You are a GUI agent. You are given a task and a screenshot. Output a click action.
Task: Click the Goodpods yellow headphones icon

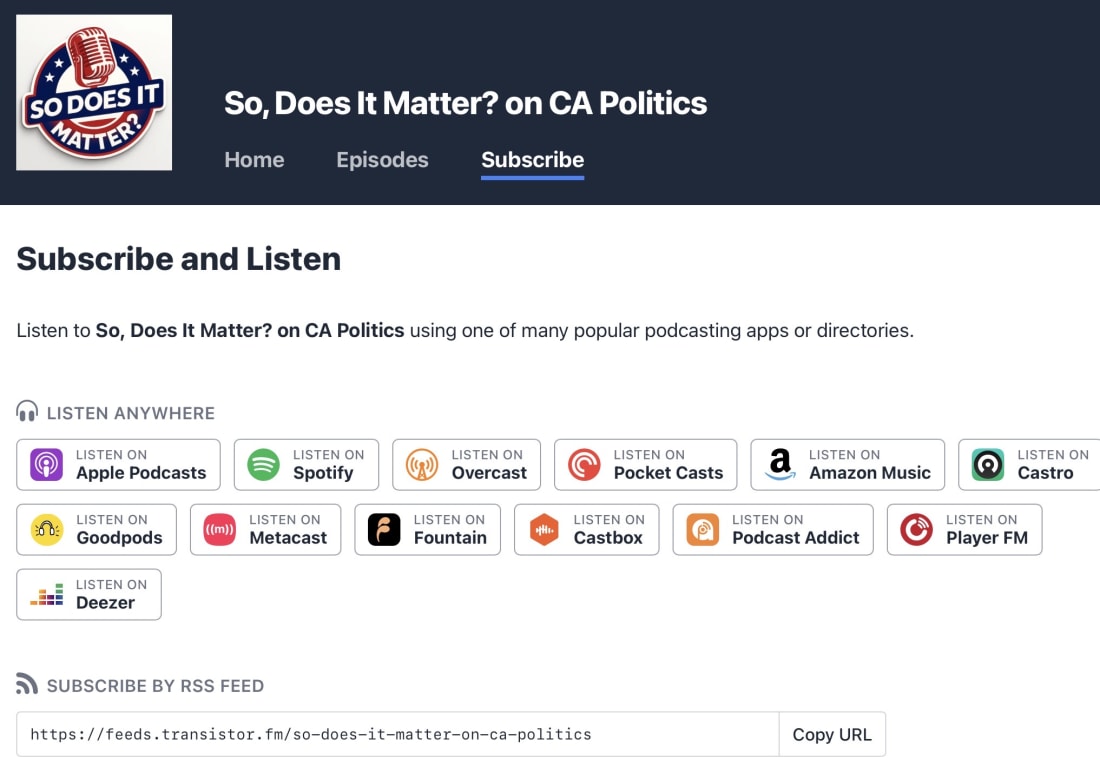[x=47, y=530]
